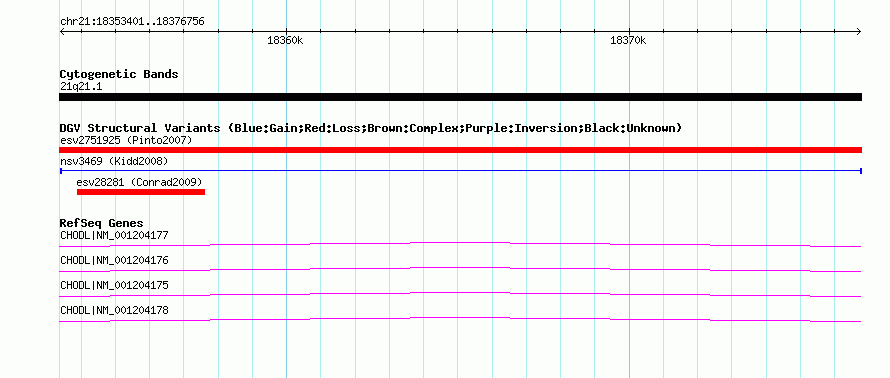Click the 18370k ruler tick label
Image resolution: width=890 pixels, height=378 pixels.
point(628,41)
